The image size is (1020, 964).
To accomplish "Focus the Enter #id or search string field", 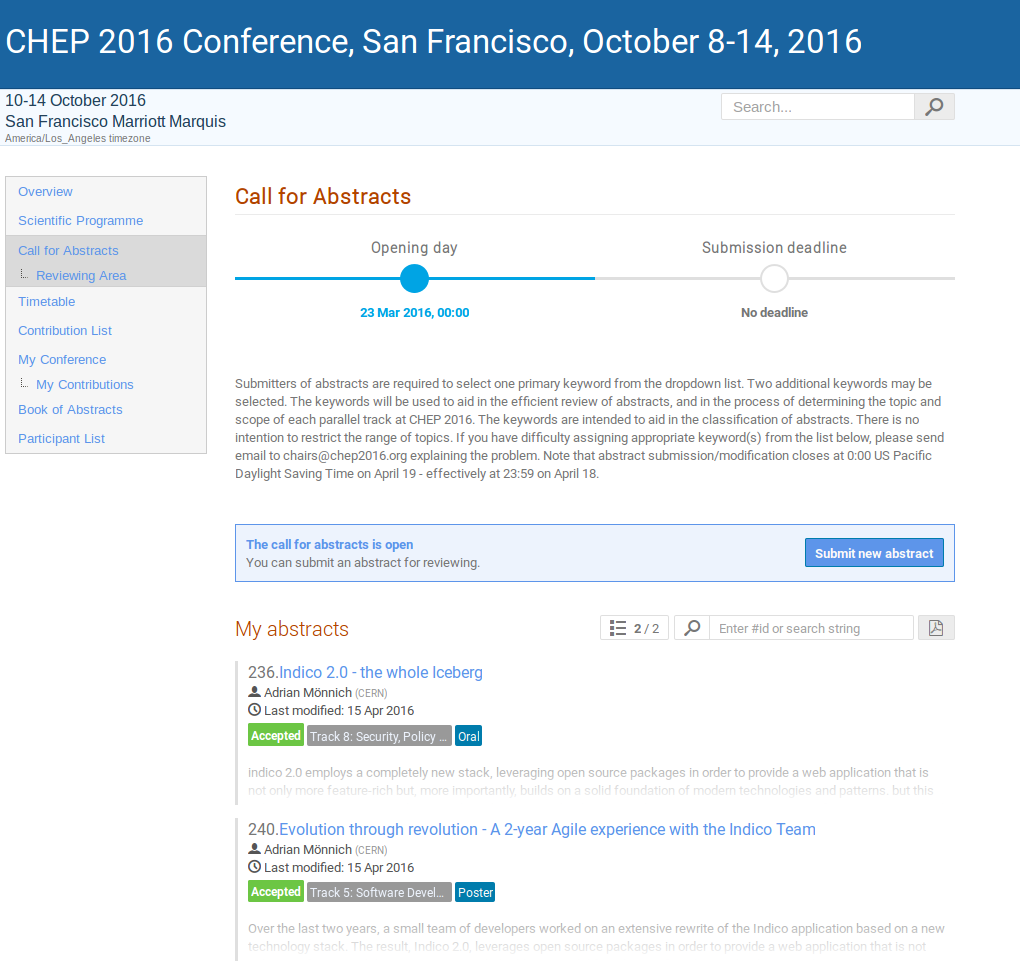I will pyautogui.click(x=811, y=628).
